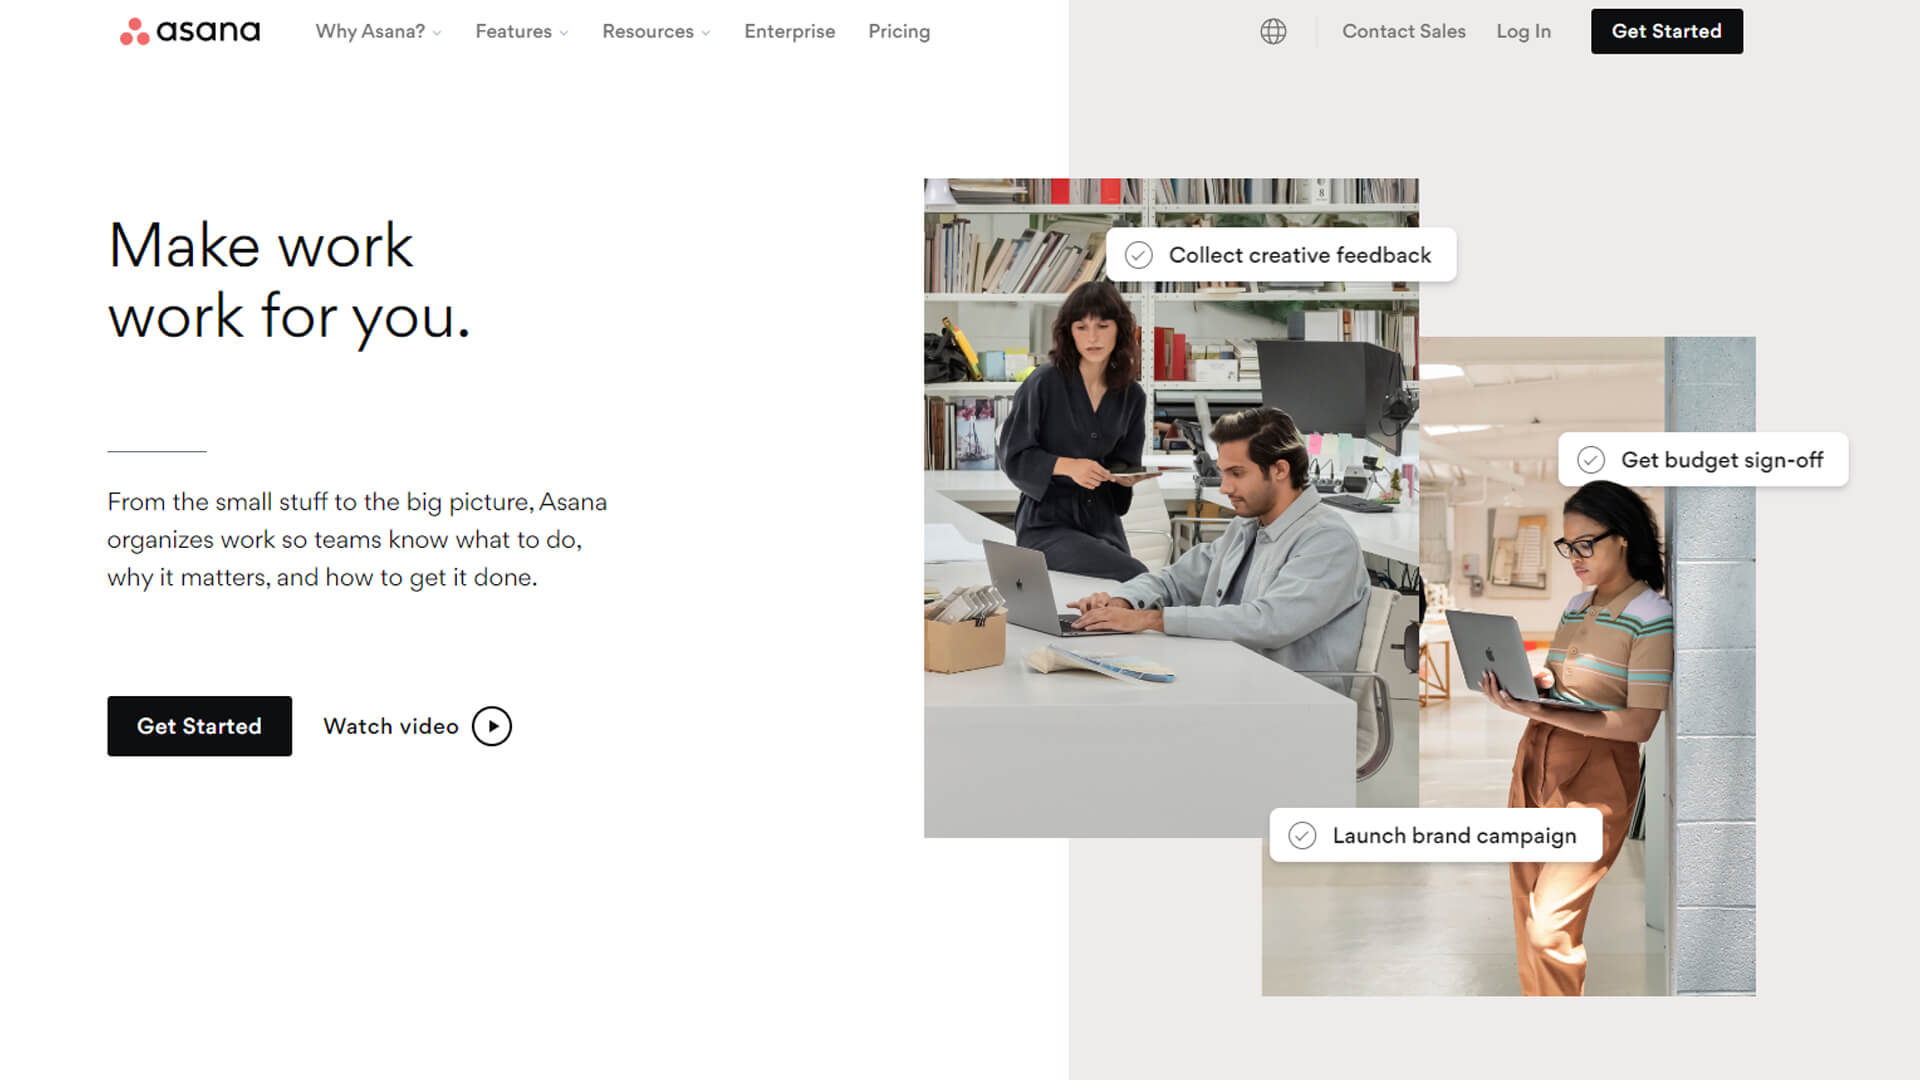The width and height of the screenshot is (1920, 1080).
Task: Check the Get budget sign-off circle
Action: click(1591, 460)
